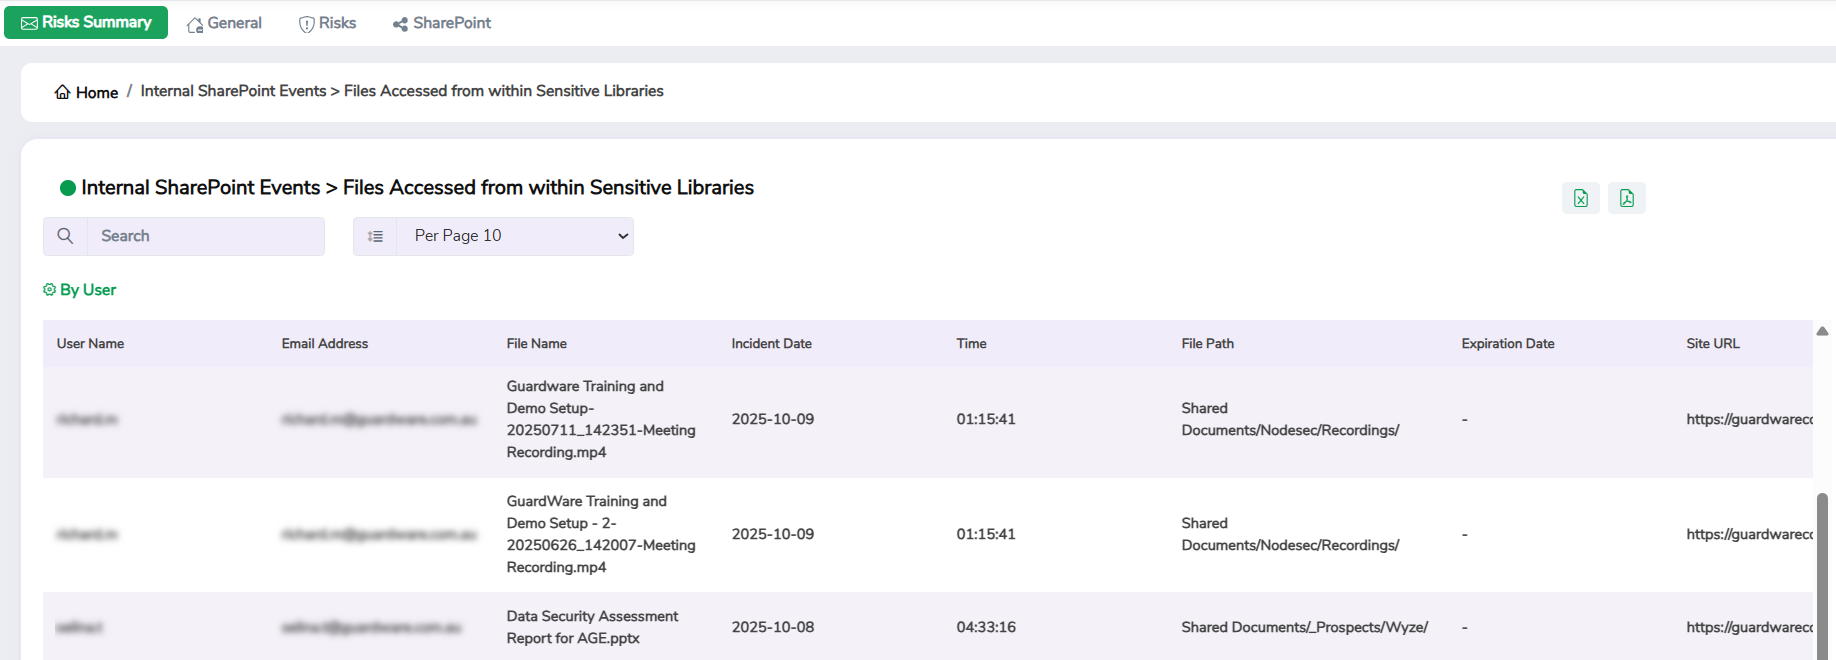Viewport: 1836px width, 660px height.
Task: Expand the Per Page 10 dropdown
Action: [514, 236]
